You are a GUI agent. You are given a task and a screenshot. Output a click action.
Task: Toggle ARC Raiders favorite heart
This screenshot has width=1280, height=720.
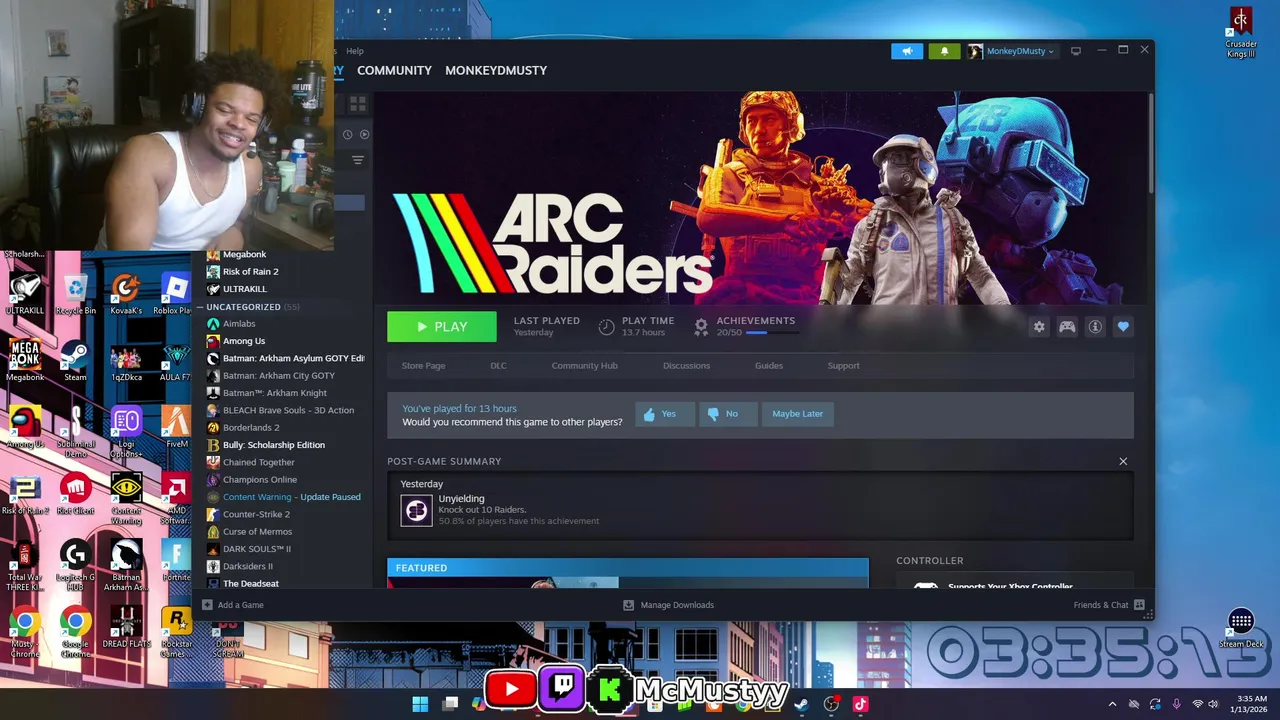[1123, 327]
